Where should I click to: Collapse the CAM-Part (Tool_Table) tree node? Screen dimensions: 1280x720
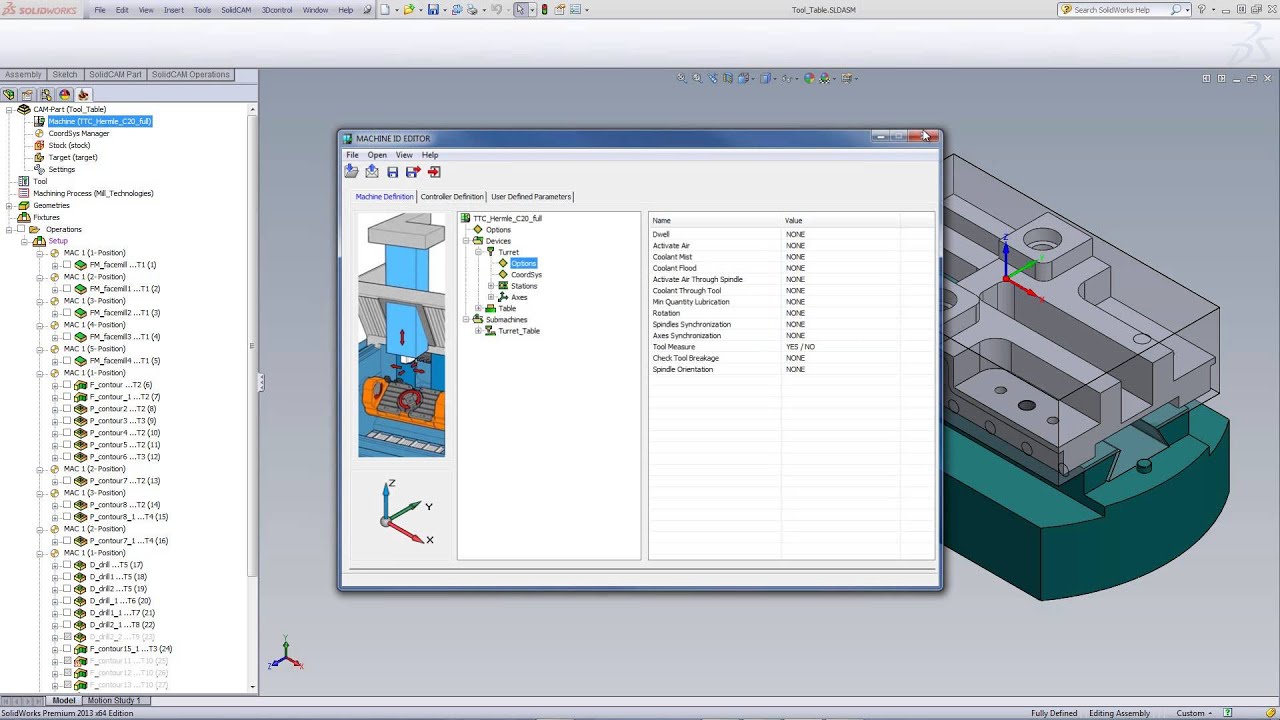tap(9, 109)
